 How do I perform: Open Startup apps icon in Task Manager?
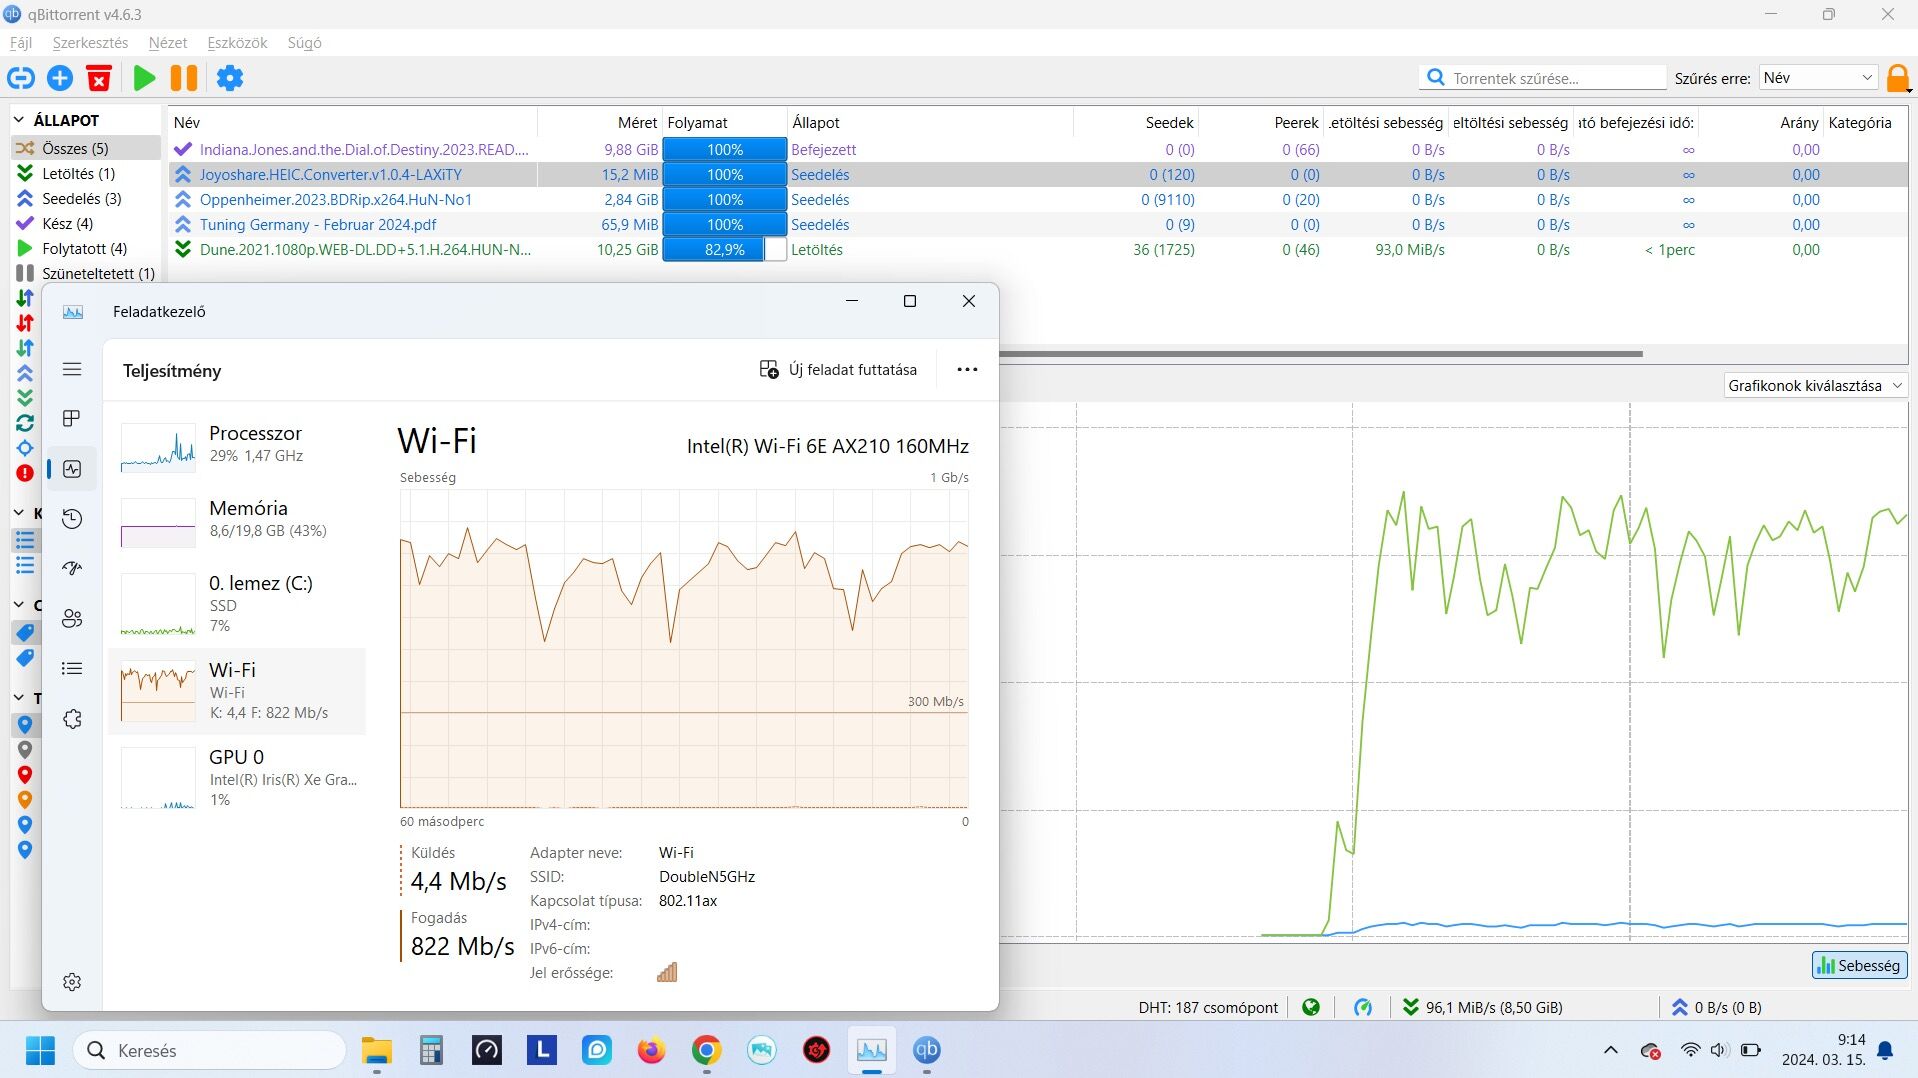(72, 568)
